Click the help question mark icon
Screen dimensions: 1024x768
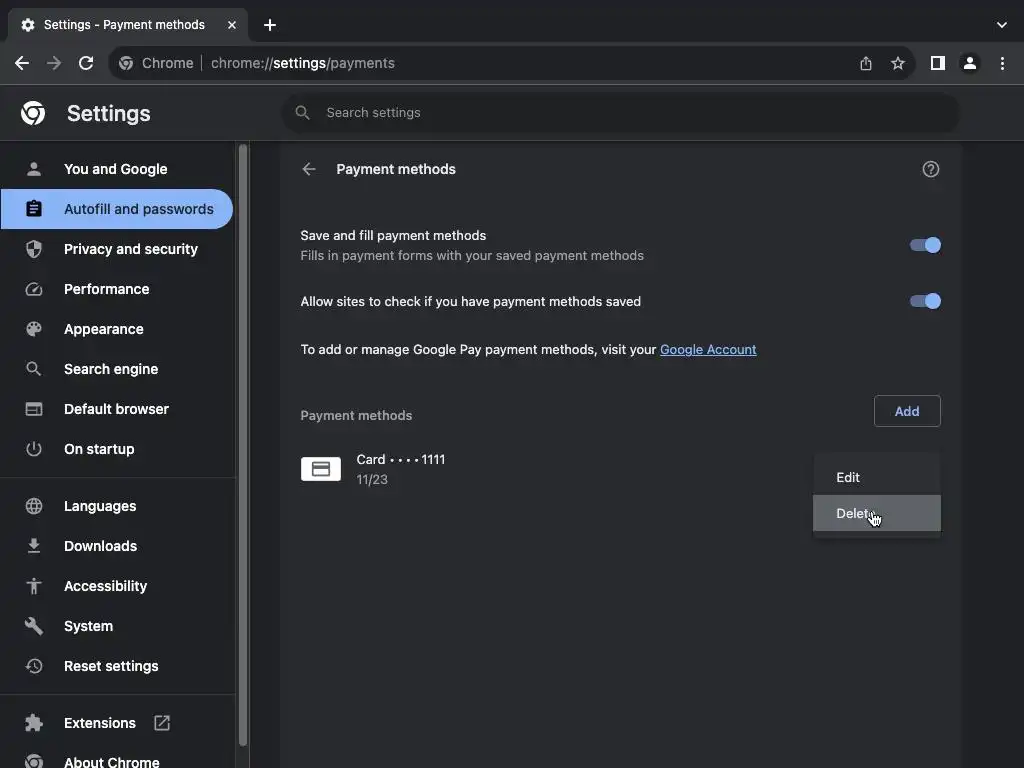pyautogui.click(x=931, y=169)
